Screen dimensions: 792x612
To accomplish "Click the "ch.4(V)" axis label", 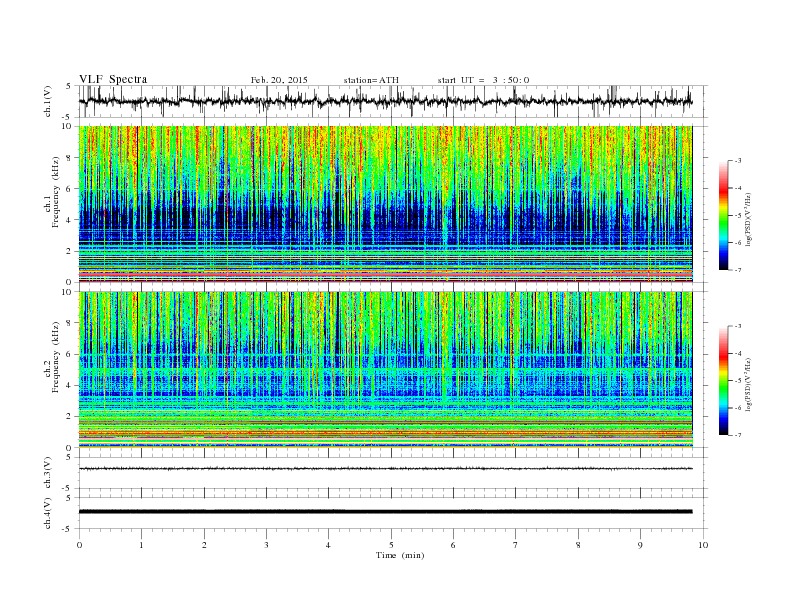I will point(48,513).
